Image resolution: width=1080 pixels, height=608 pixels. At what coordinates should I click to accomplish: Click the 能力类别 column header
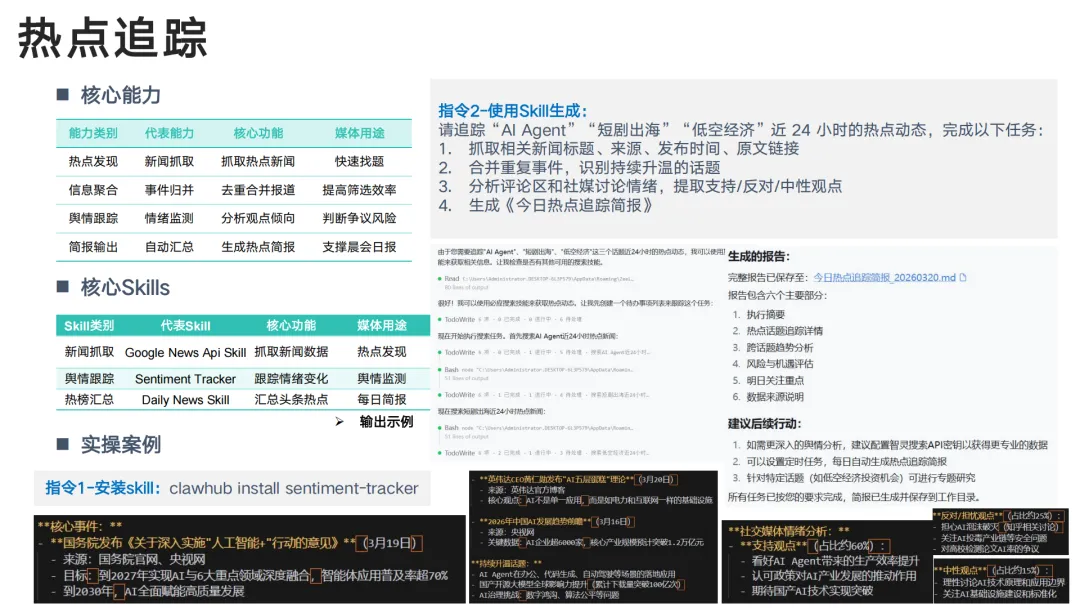coord(93,133)
